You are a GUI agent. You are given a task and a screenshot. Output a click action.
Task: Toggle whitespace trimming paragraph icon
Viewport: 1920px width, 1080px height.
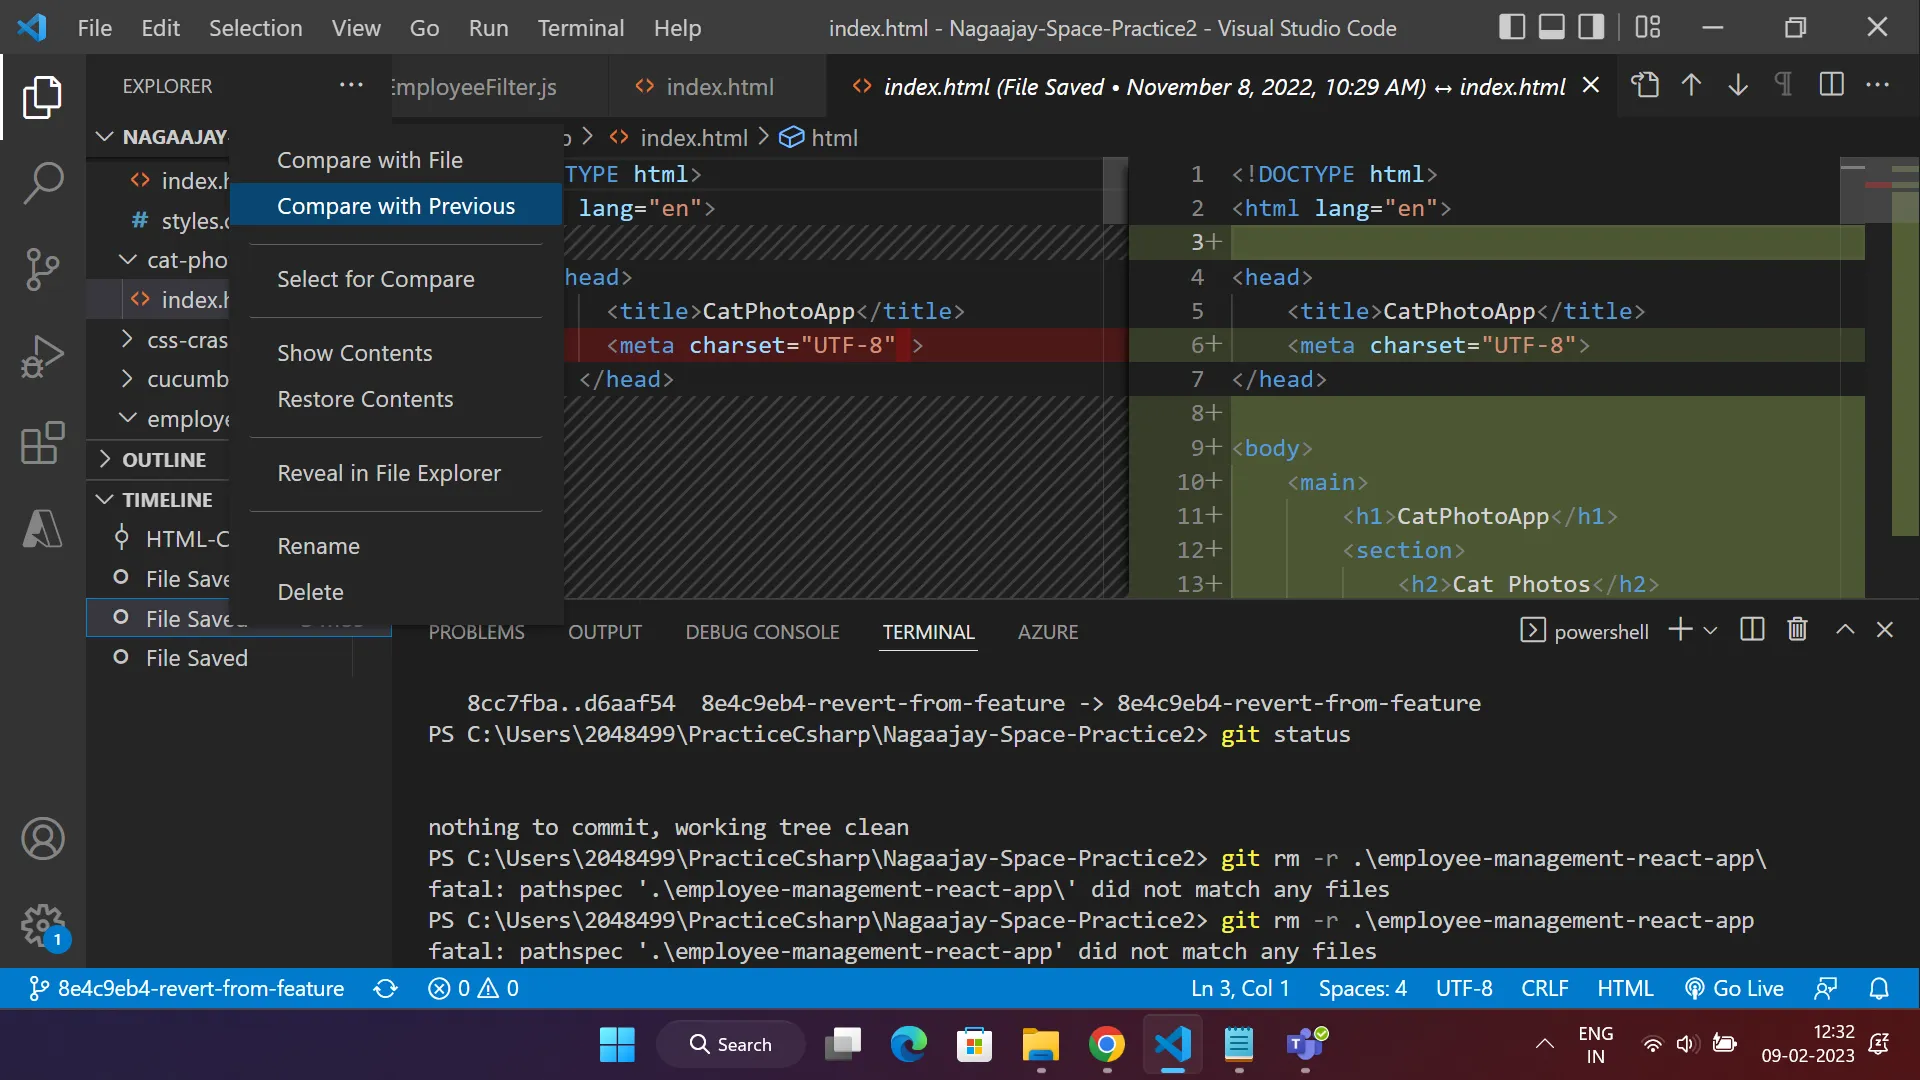pos(1783,86)
